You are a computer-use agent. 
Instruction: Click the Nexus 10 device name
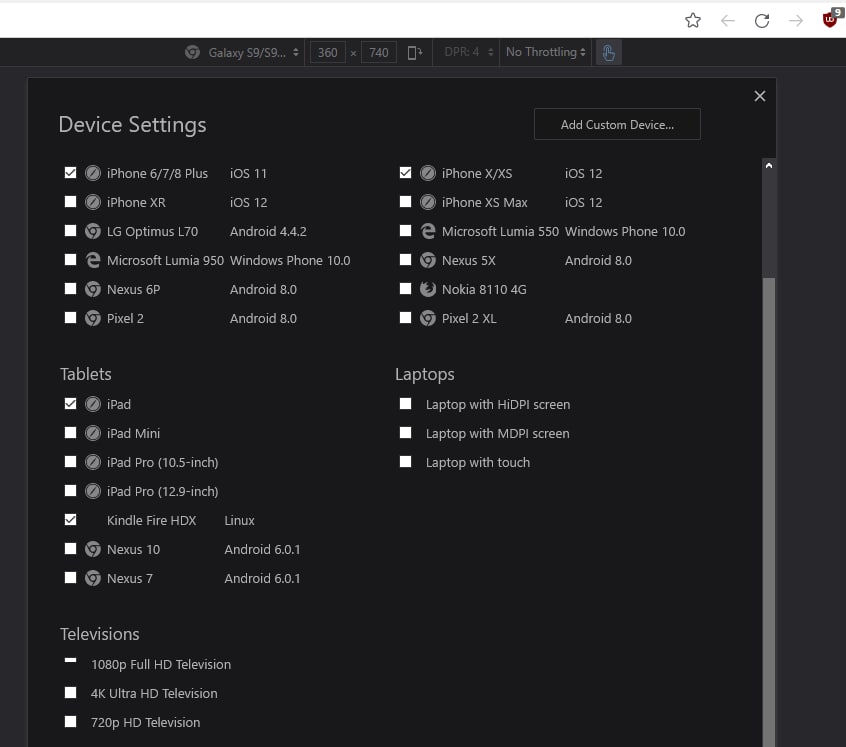[133, 550]
